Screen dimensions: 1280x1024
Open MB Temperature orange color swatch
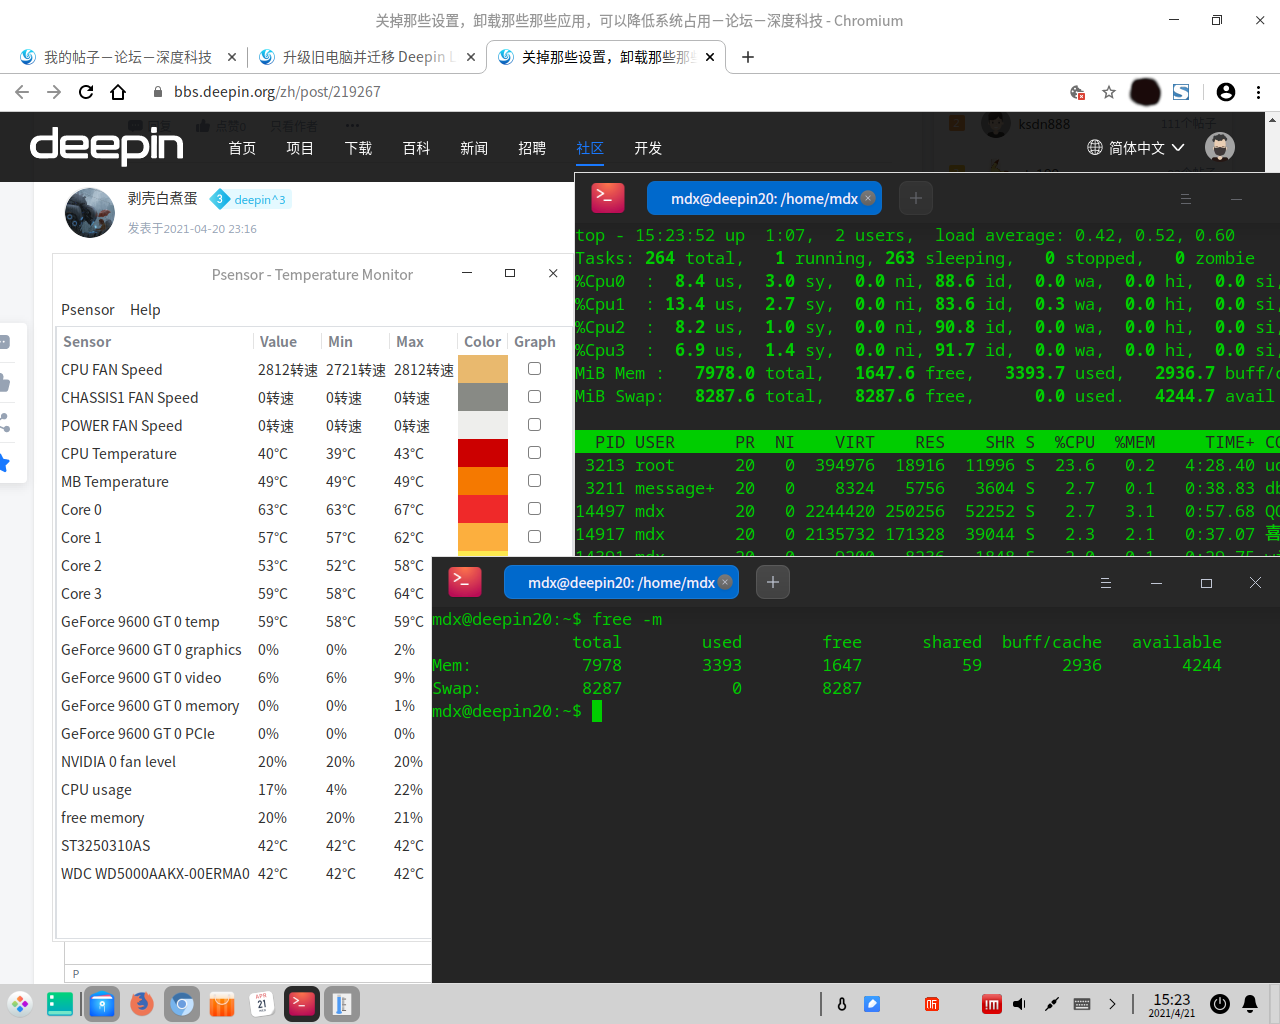(483, 481)
